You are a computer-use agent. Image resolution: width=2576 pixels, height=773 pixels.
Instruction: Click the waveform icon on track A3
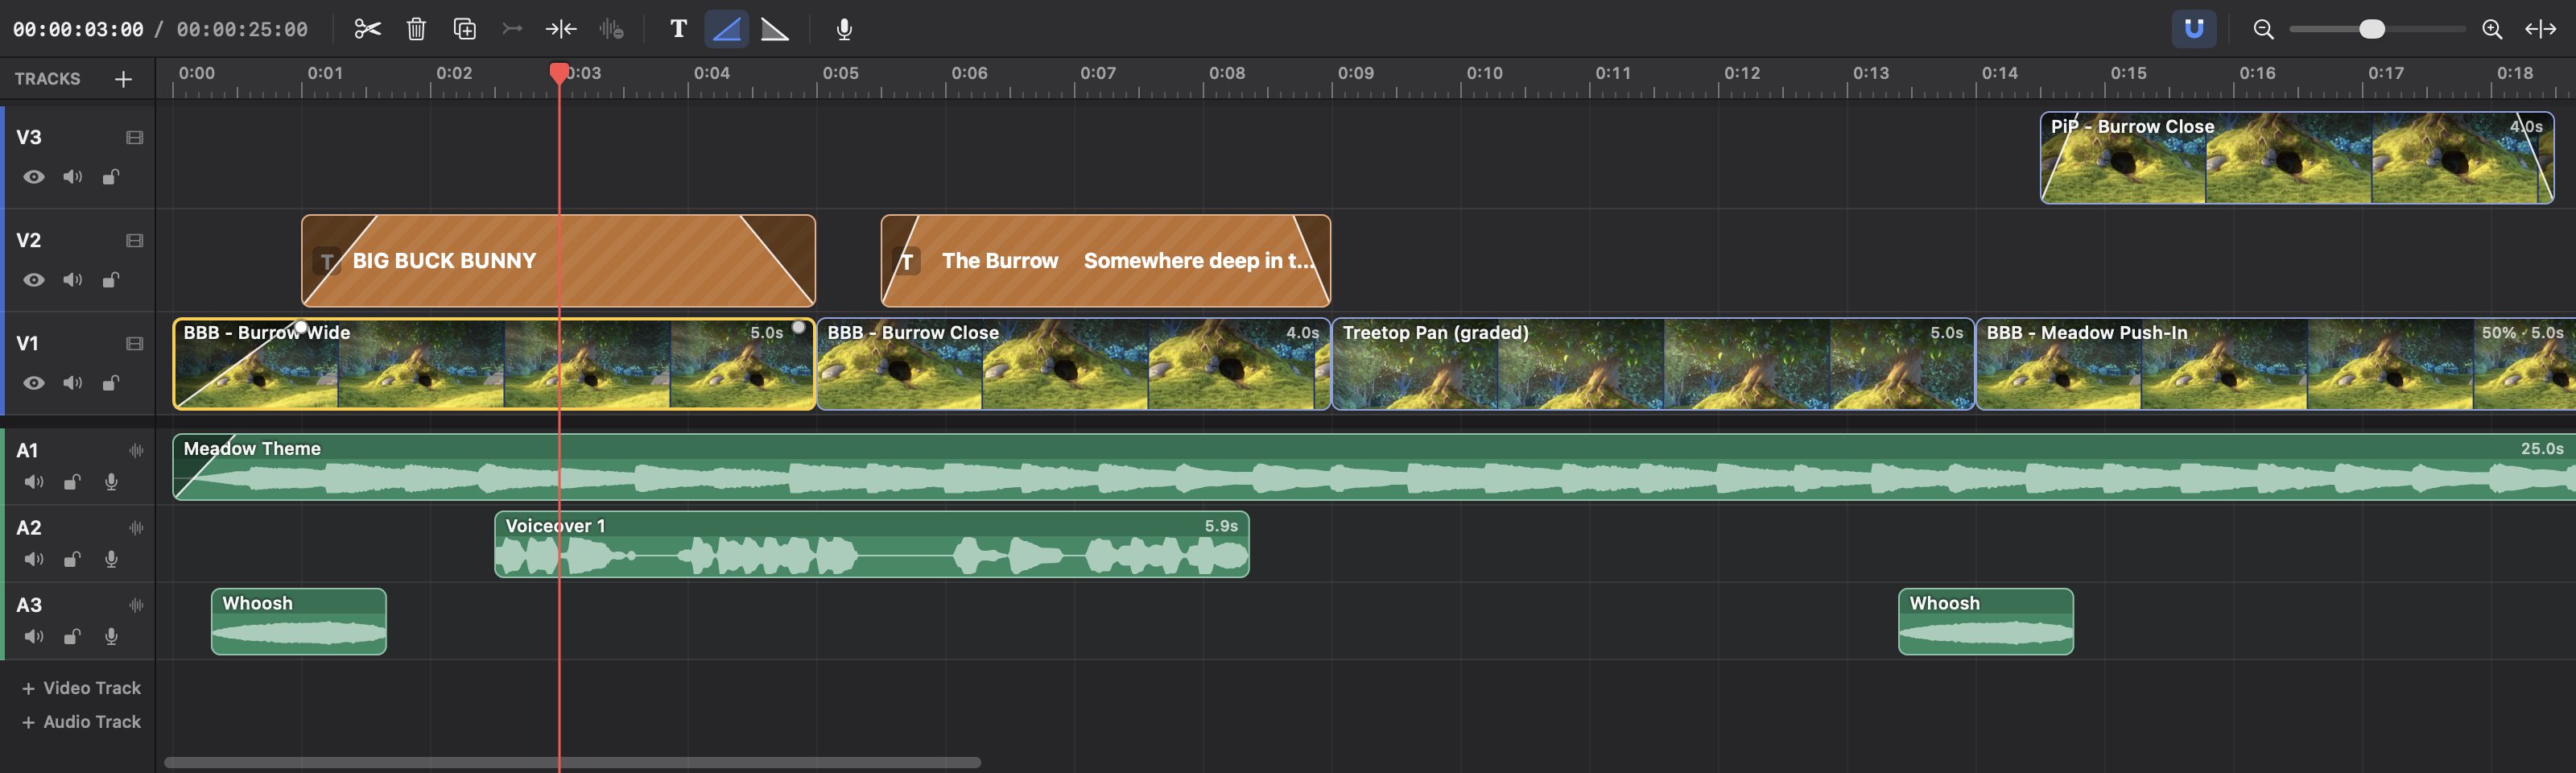pyautogui.click(x=136, y=605)
